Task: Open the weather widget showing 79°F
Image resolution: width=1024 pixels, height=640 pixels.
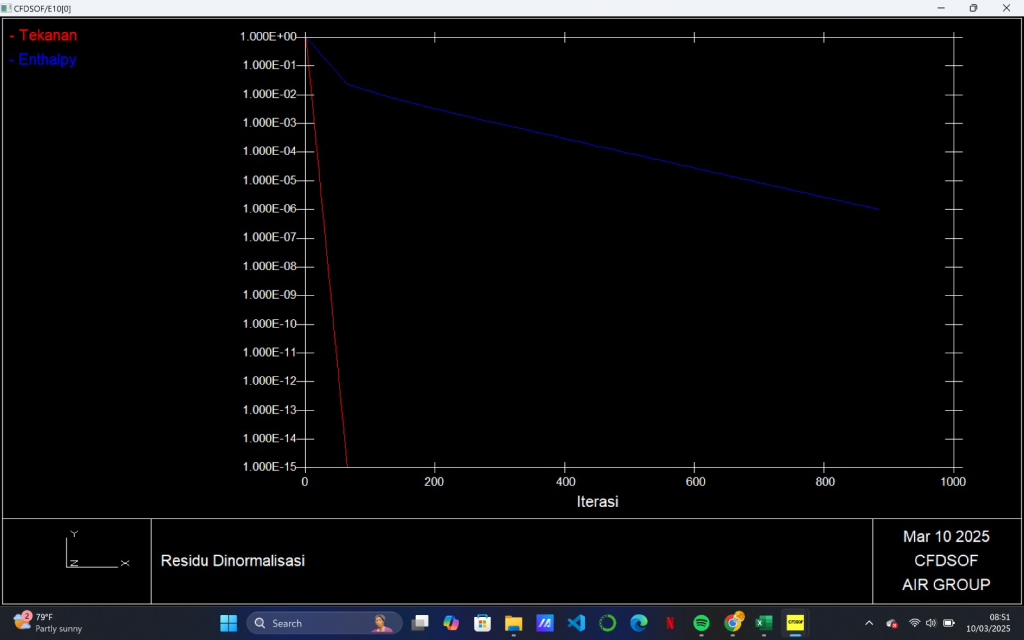Action: (47, 623)
